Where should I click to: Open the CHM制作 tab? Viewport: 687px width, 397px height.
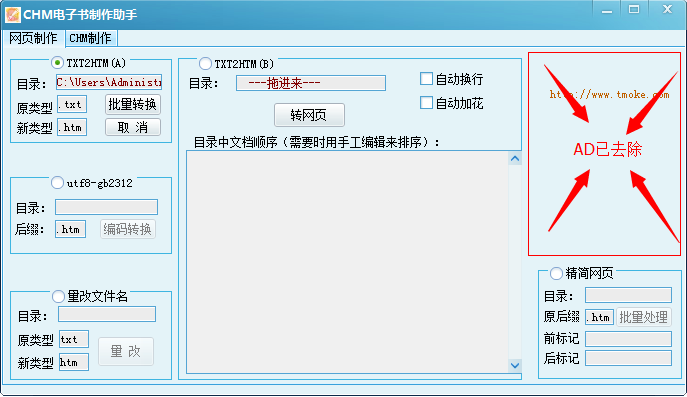coord(91,39)
